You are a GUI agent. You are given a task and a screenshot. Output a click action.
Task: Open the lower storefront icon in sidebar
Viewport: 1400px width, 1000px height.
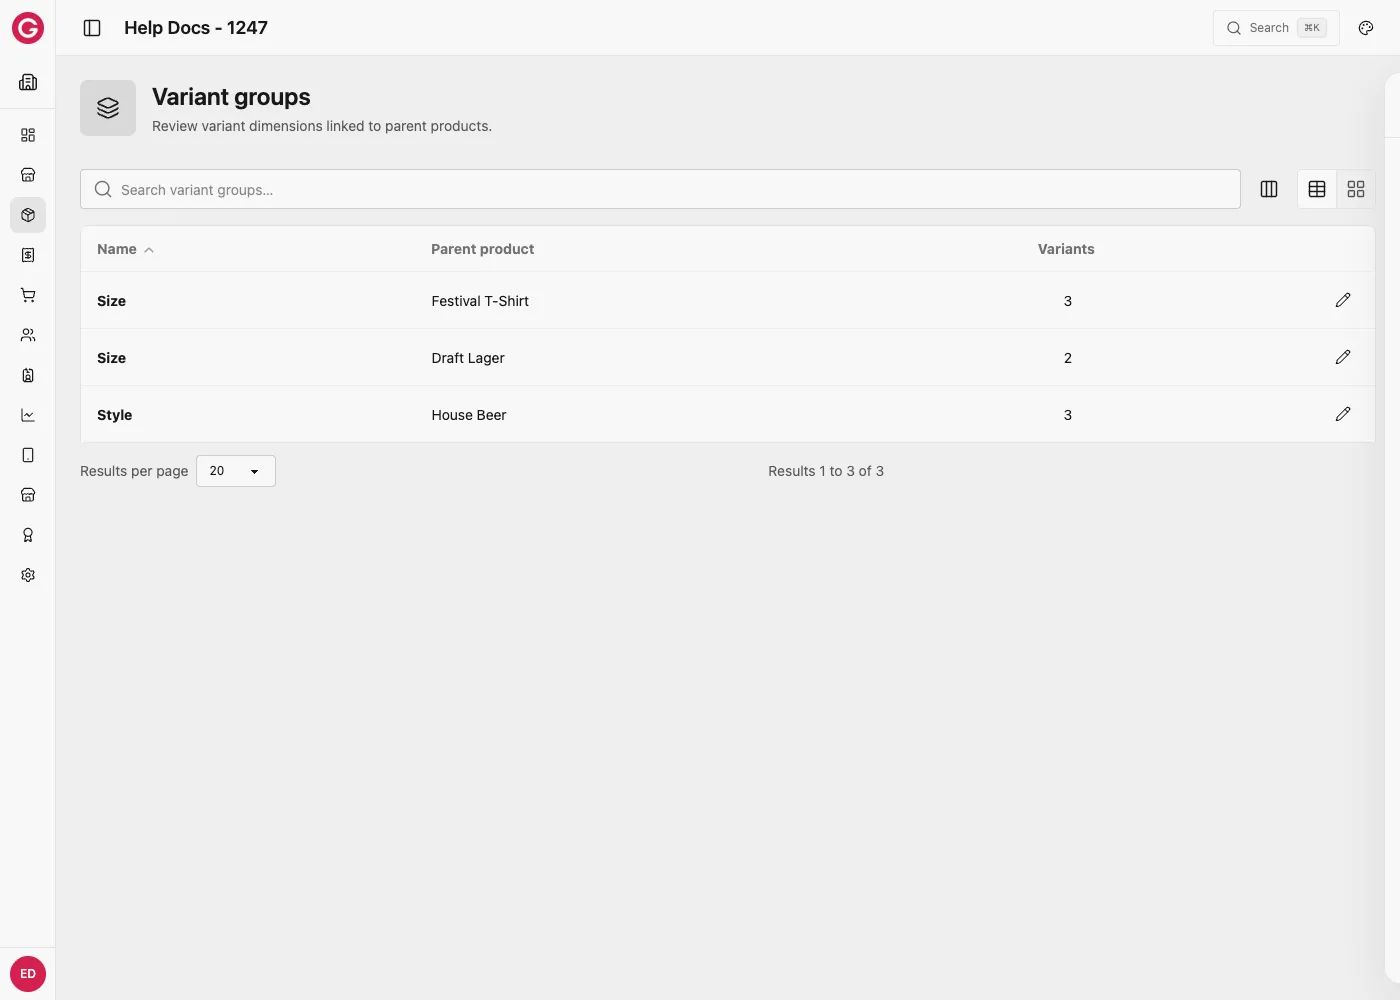coord(28,495)
